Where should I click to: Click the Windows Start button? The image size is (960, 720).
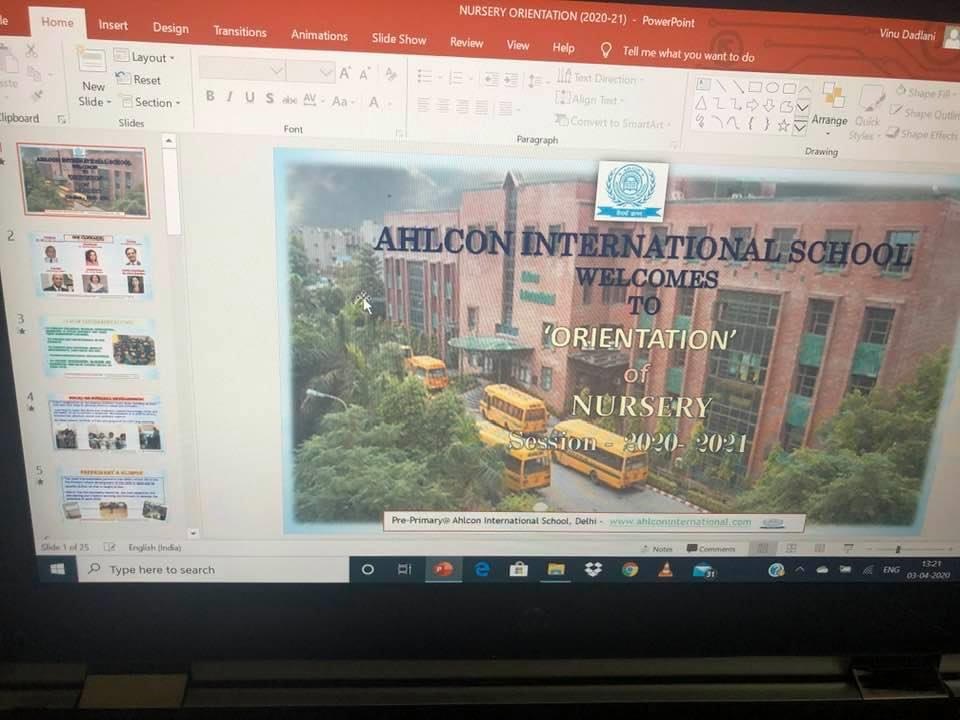(58, 569)
